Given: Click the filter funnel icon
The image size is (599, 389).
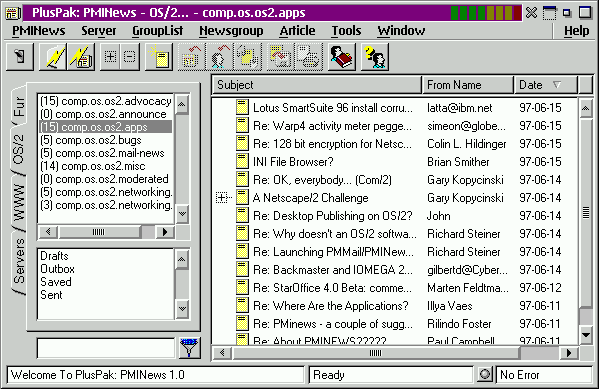Looking at the screenshot, I should pos(189,347).
